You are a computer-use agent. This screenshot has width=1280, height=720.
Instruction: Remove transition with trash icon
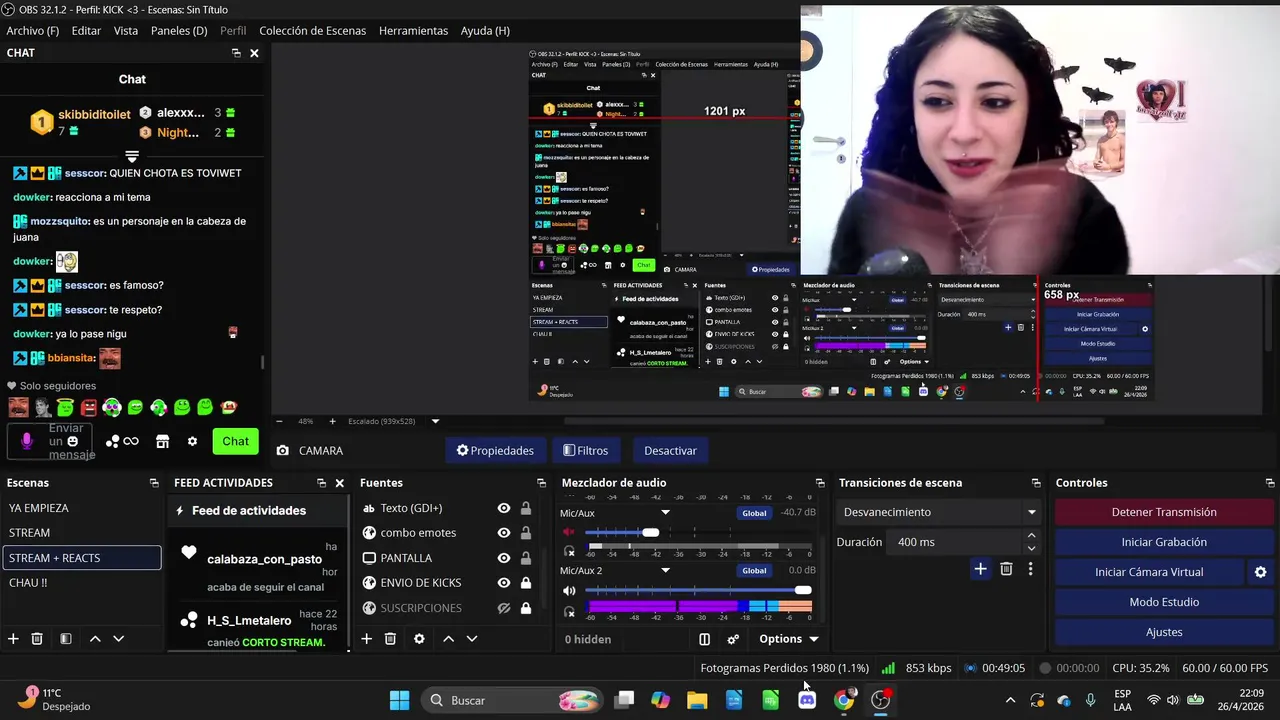pos(1007,569)
